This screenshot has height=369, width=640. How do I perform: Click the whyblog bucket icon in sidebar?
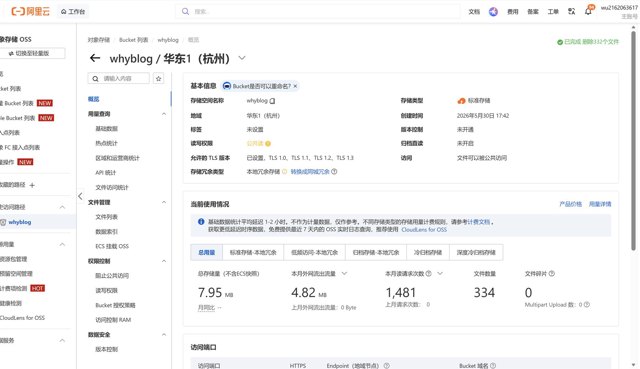tap(3, 222)
